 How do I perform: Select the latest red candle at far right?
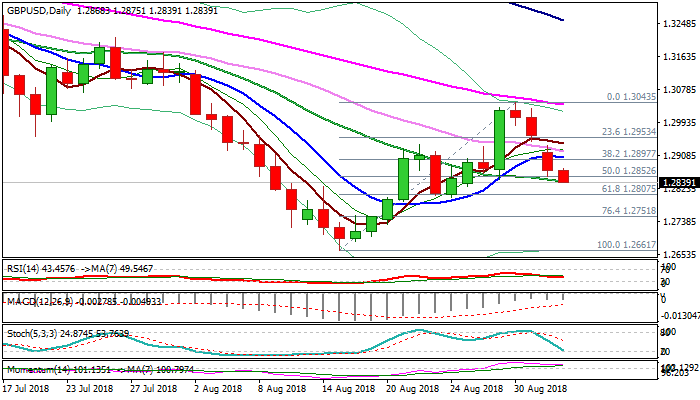[564, 176]
